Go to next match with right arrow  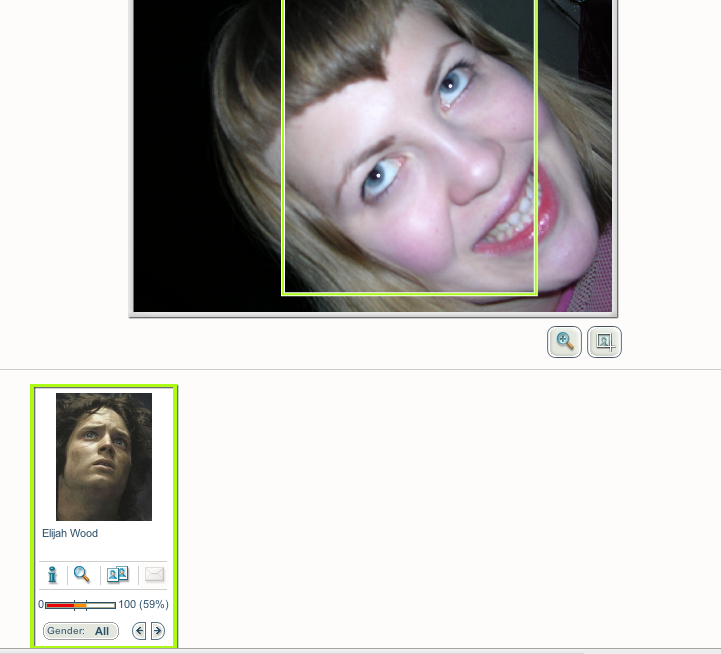pyautogui.click(x=158, y=631)
